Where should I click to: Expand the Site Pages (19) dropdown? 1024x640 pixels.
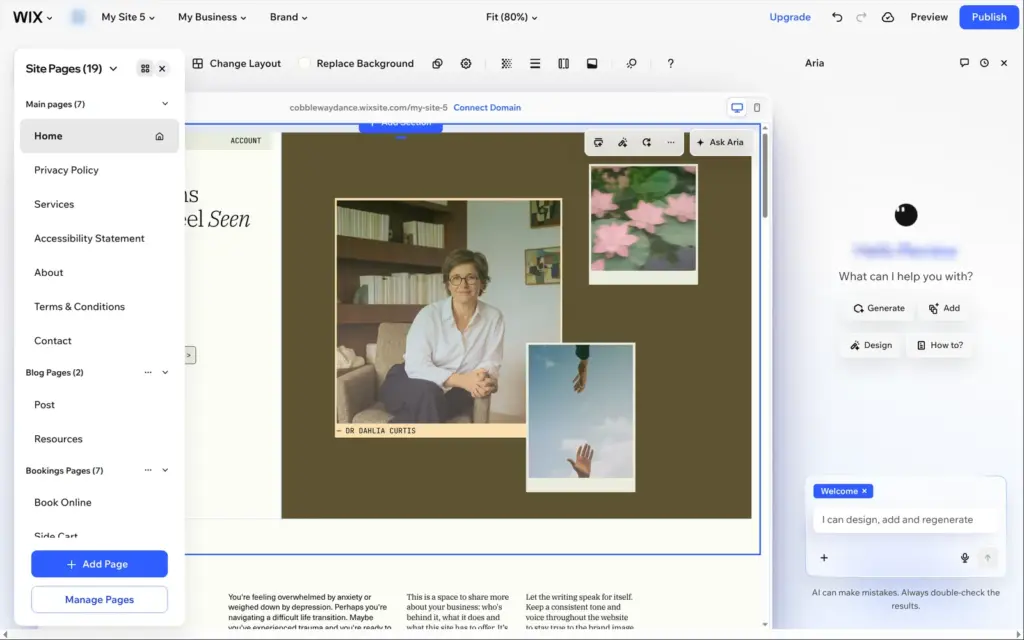pos(113,69)
